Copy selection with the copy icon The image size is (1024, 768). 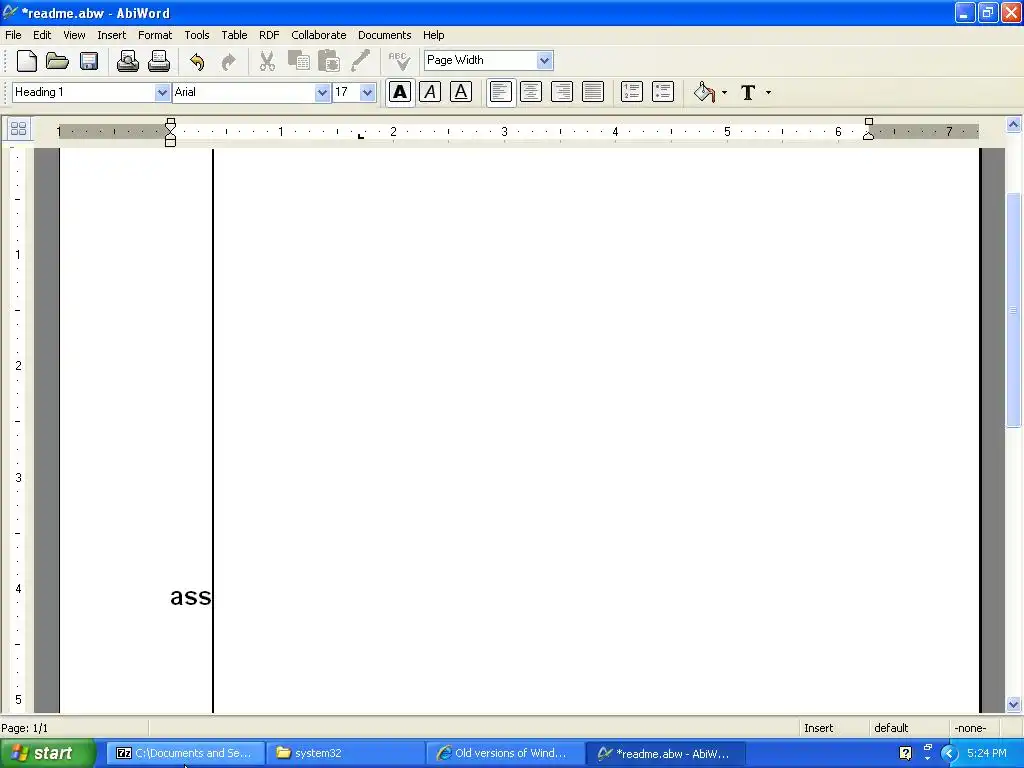pyautogui.click(x=298, y=61)
